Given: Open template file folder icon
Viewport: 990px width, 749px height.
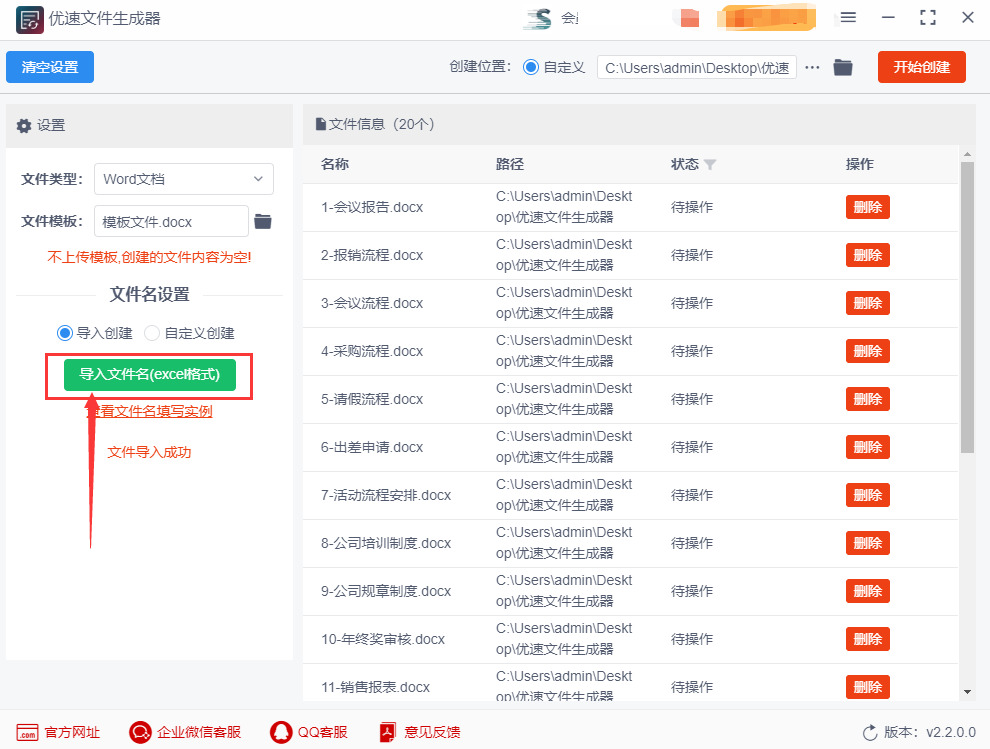Looking at the screenshot, I should click(x=263, y=222).
